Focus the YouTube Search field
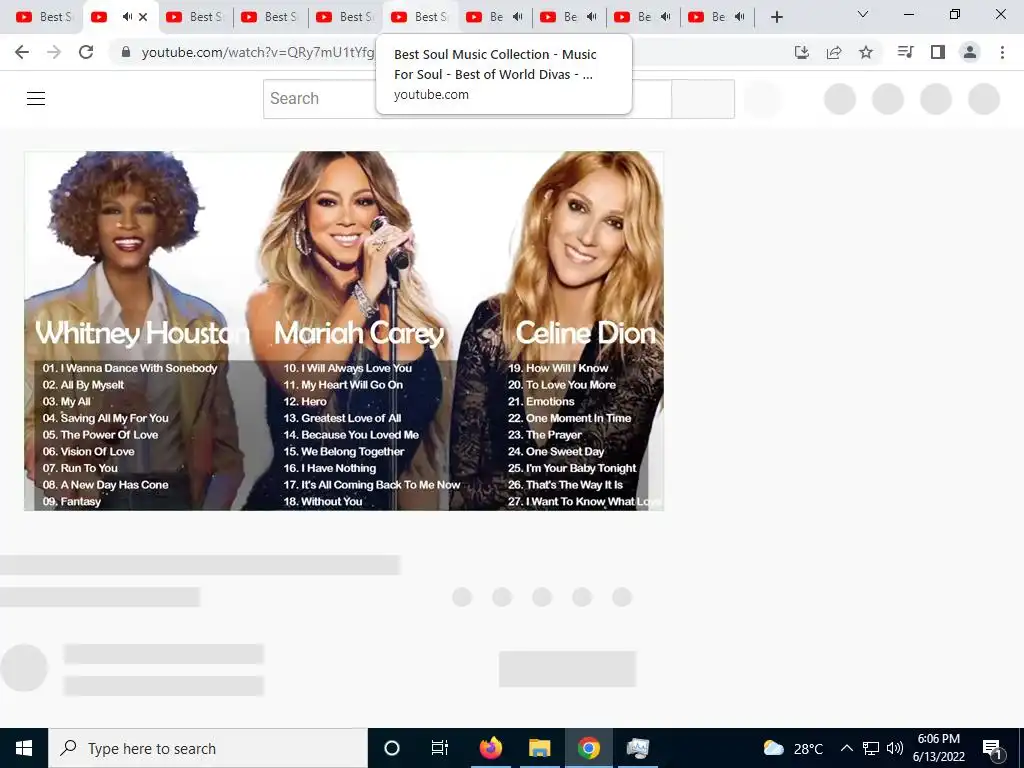The width and height of the screenshot is (1024, 768). click(467, 99)
